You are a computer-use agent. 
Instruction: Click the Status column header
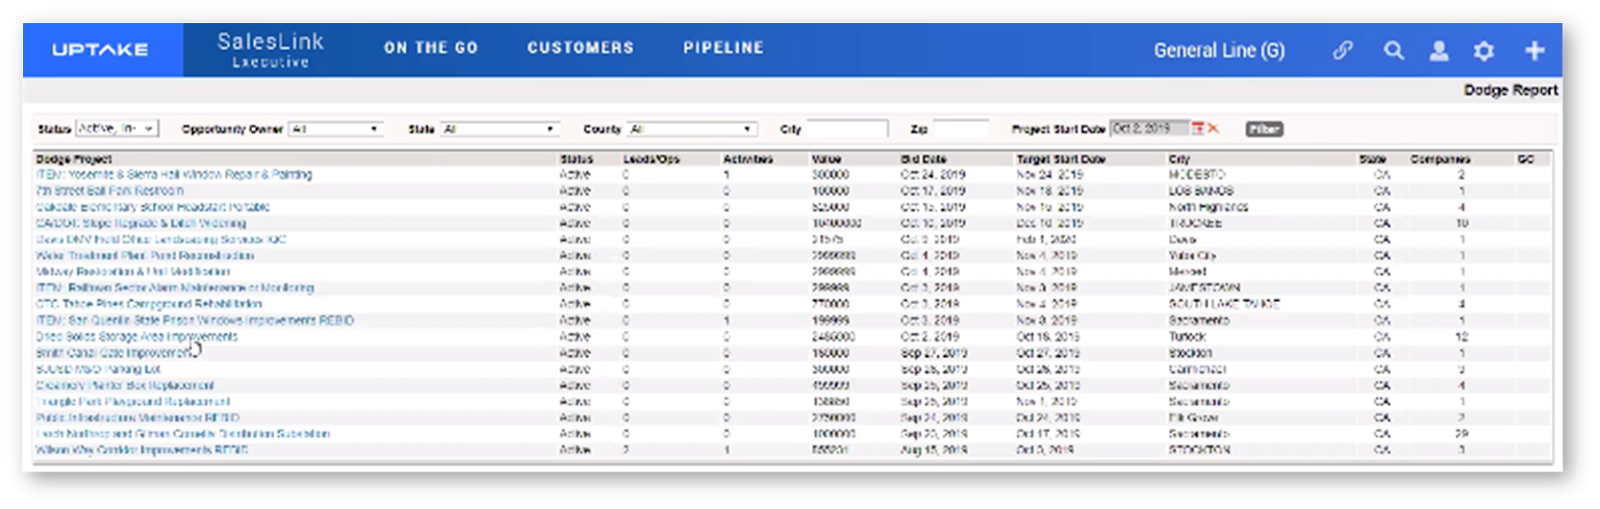tap(577, 159)
